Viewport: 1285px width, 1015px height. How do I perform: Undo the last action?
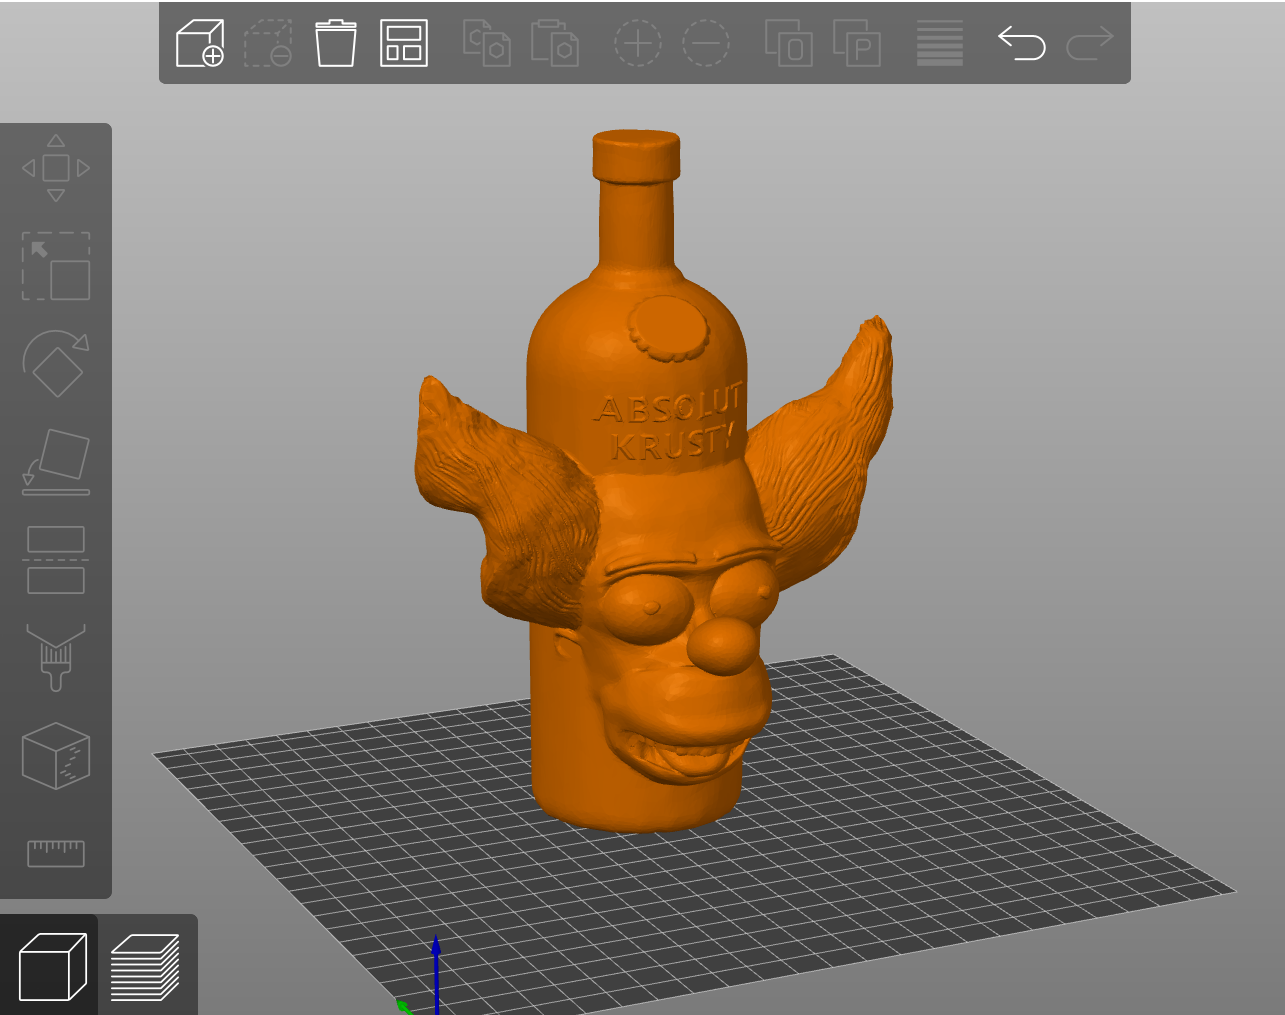[x=1022, y=43]
